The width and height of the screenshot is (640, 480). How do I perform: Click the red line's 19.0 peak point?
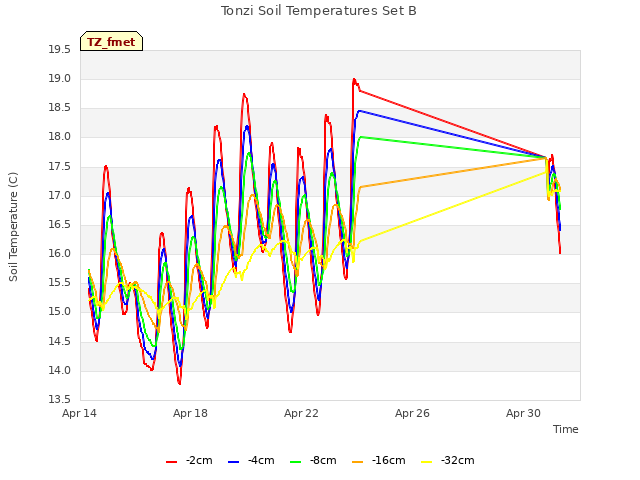(354, 80)
